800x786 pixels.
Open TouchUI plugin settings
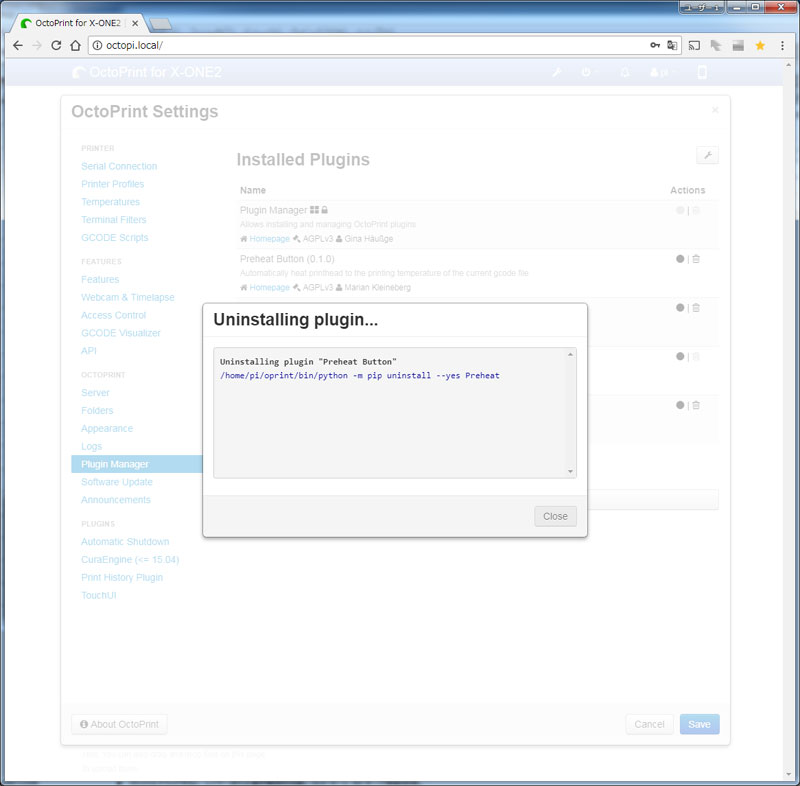coord(99,595)
